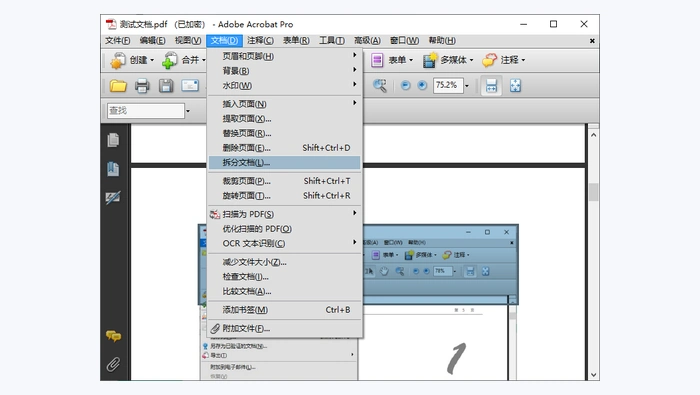Click the Forms (表单) toolbar icon
700x395 pixels.
[377, 60]
